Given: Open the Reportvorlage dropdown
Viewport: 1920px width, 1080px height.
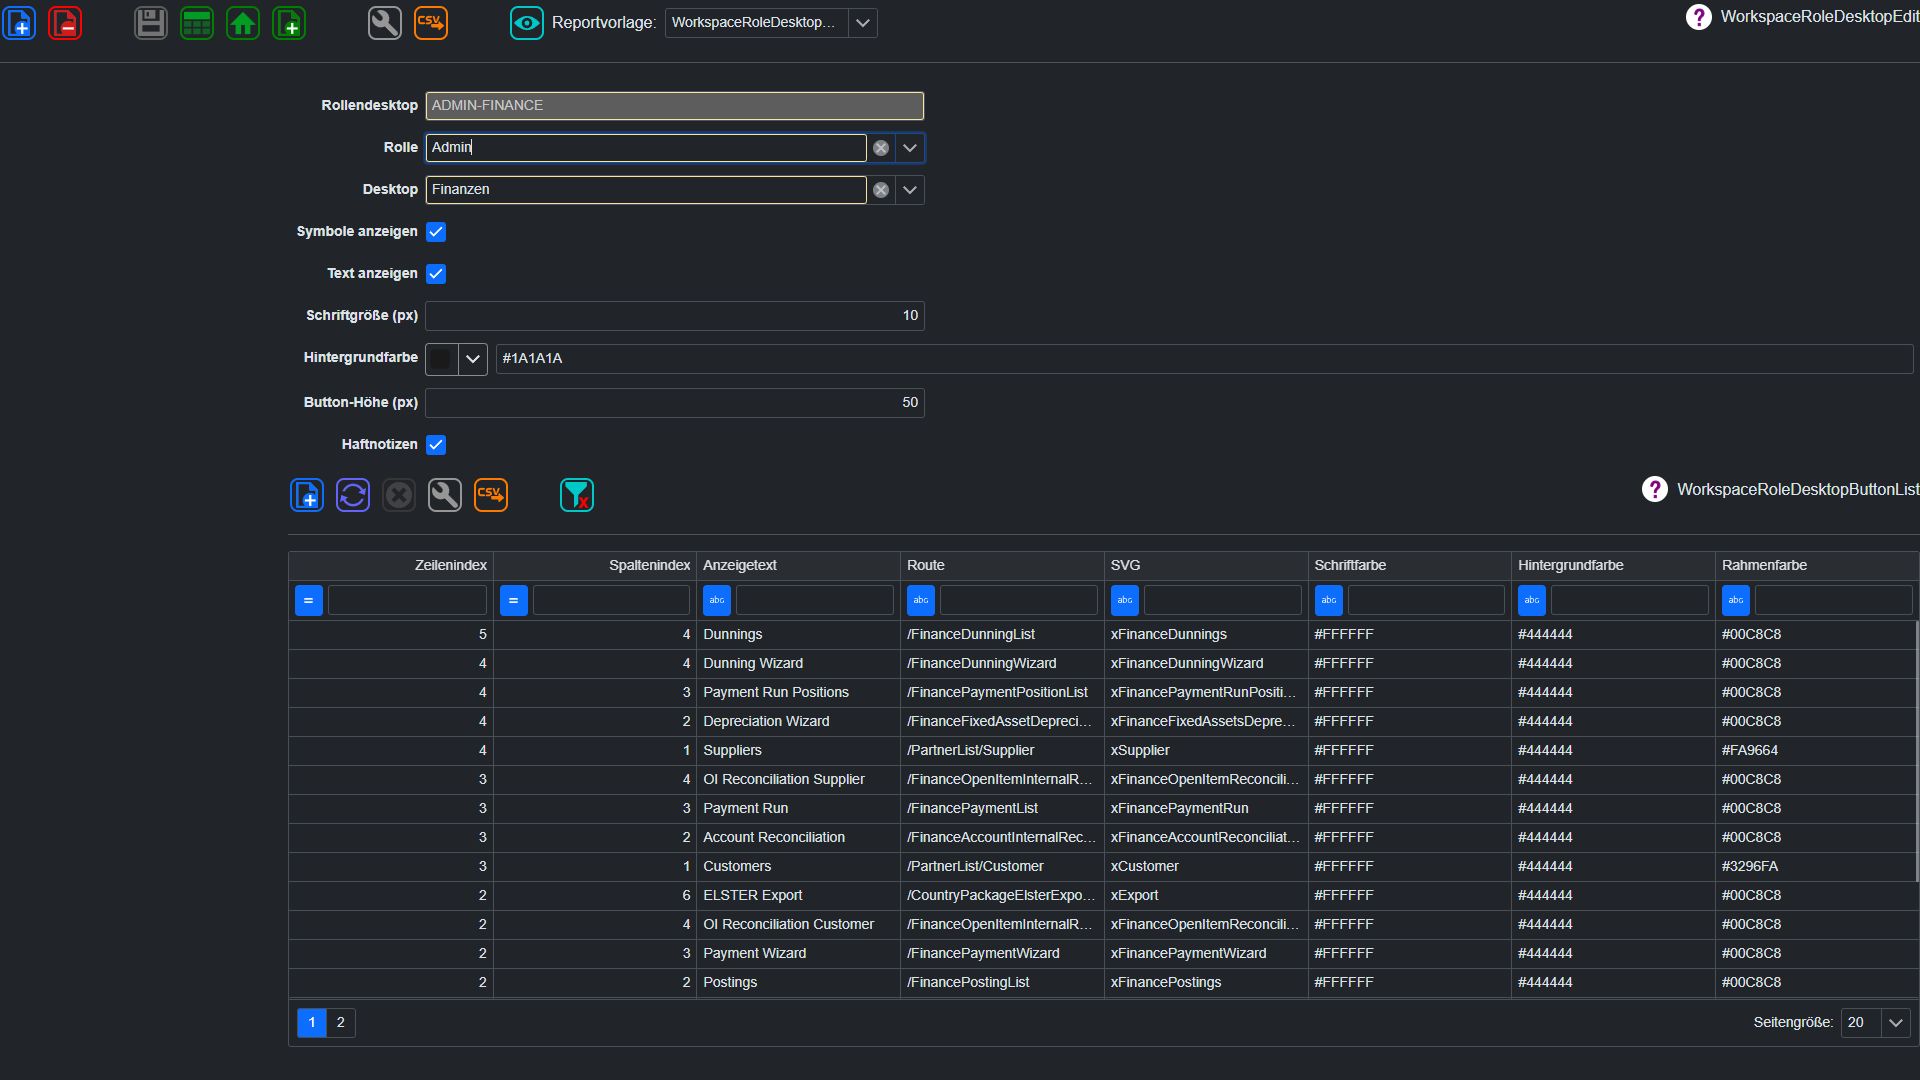Looking at the screenshot, I should 863,23.
